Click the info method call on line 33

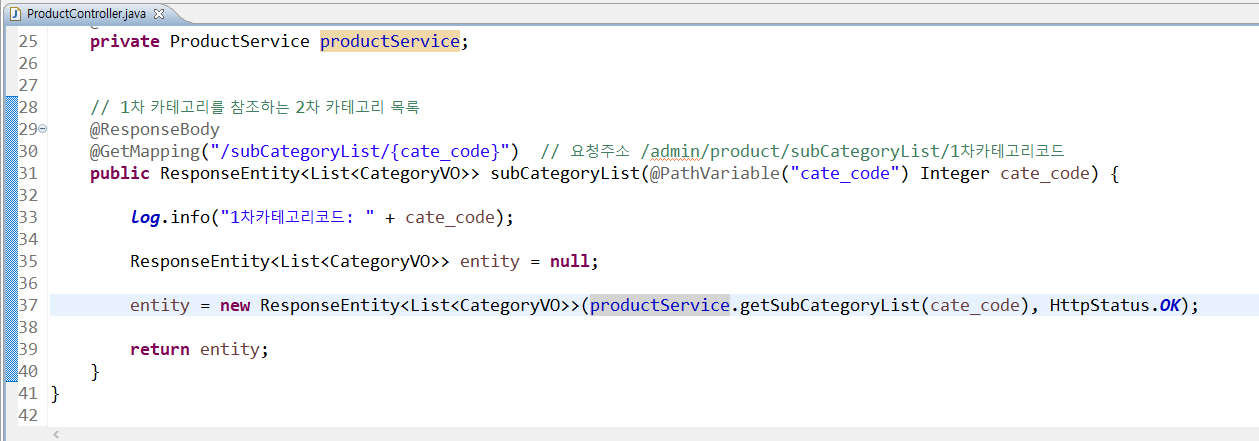[190, 217]
